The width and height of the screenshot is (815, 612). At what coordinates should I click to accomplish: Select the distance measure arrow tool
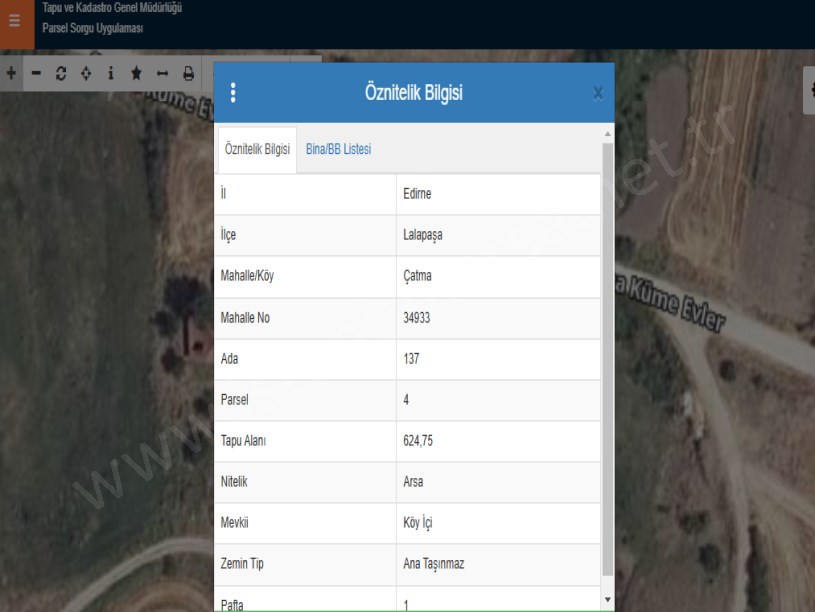(162, 73)
